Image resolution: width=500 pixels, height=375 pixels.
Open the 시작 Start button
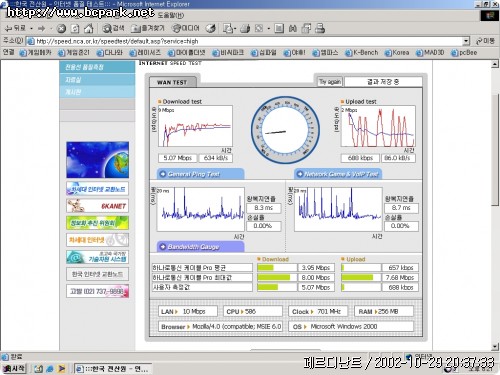14,368
